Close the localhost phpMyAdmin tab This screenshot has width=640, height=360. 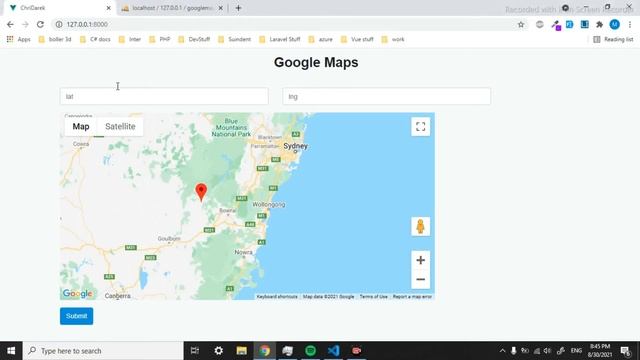click(x=220, y=8)
